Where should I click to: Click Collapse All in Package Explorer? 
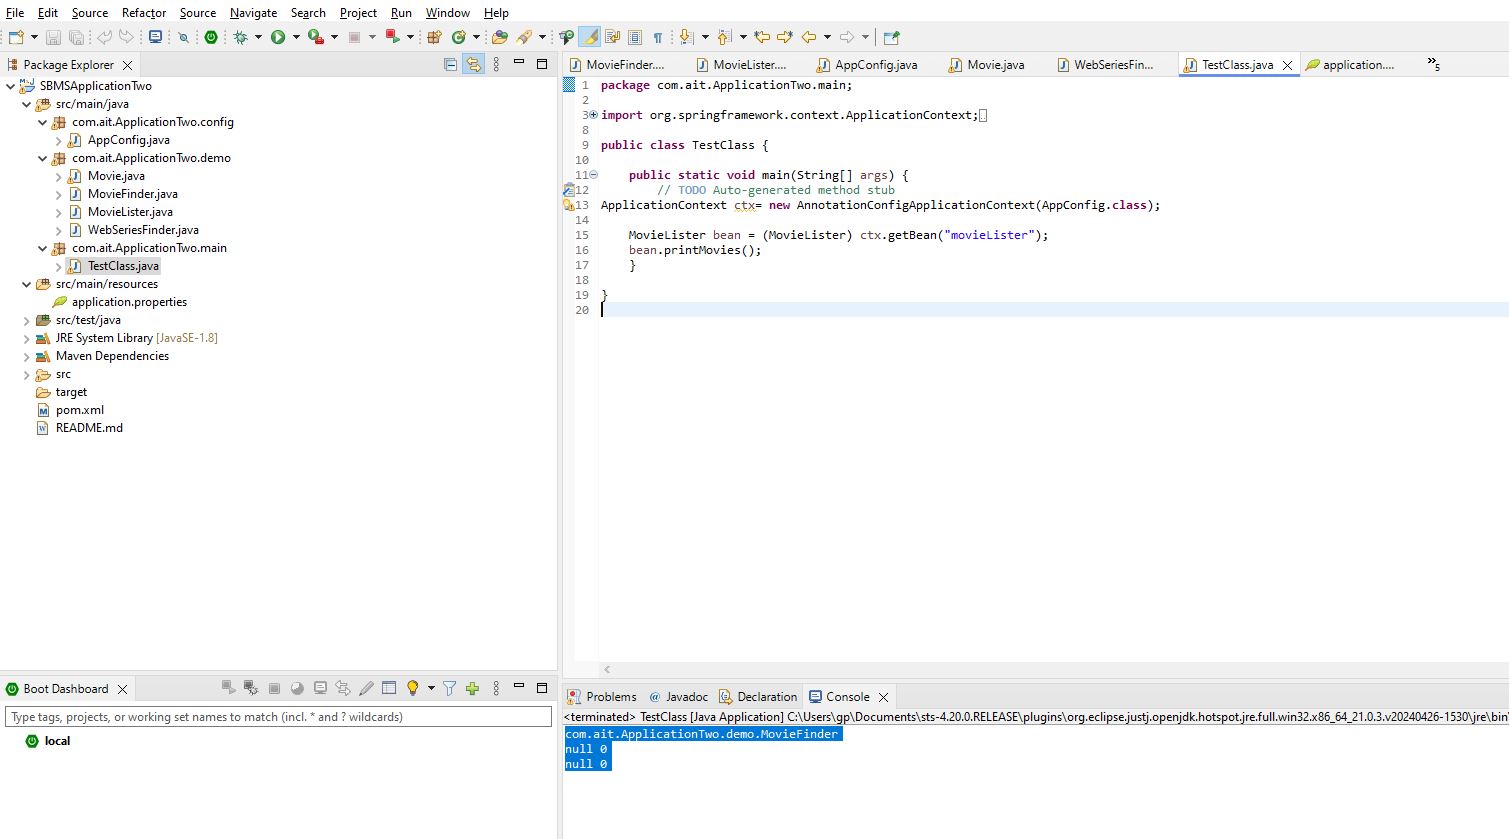tap(450, 64)
